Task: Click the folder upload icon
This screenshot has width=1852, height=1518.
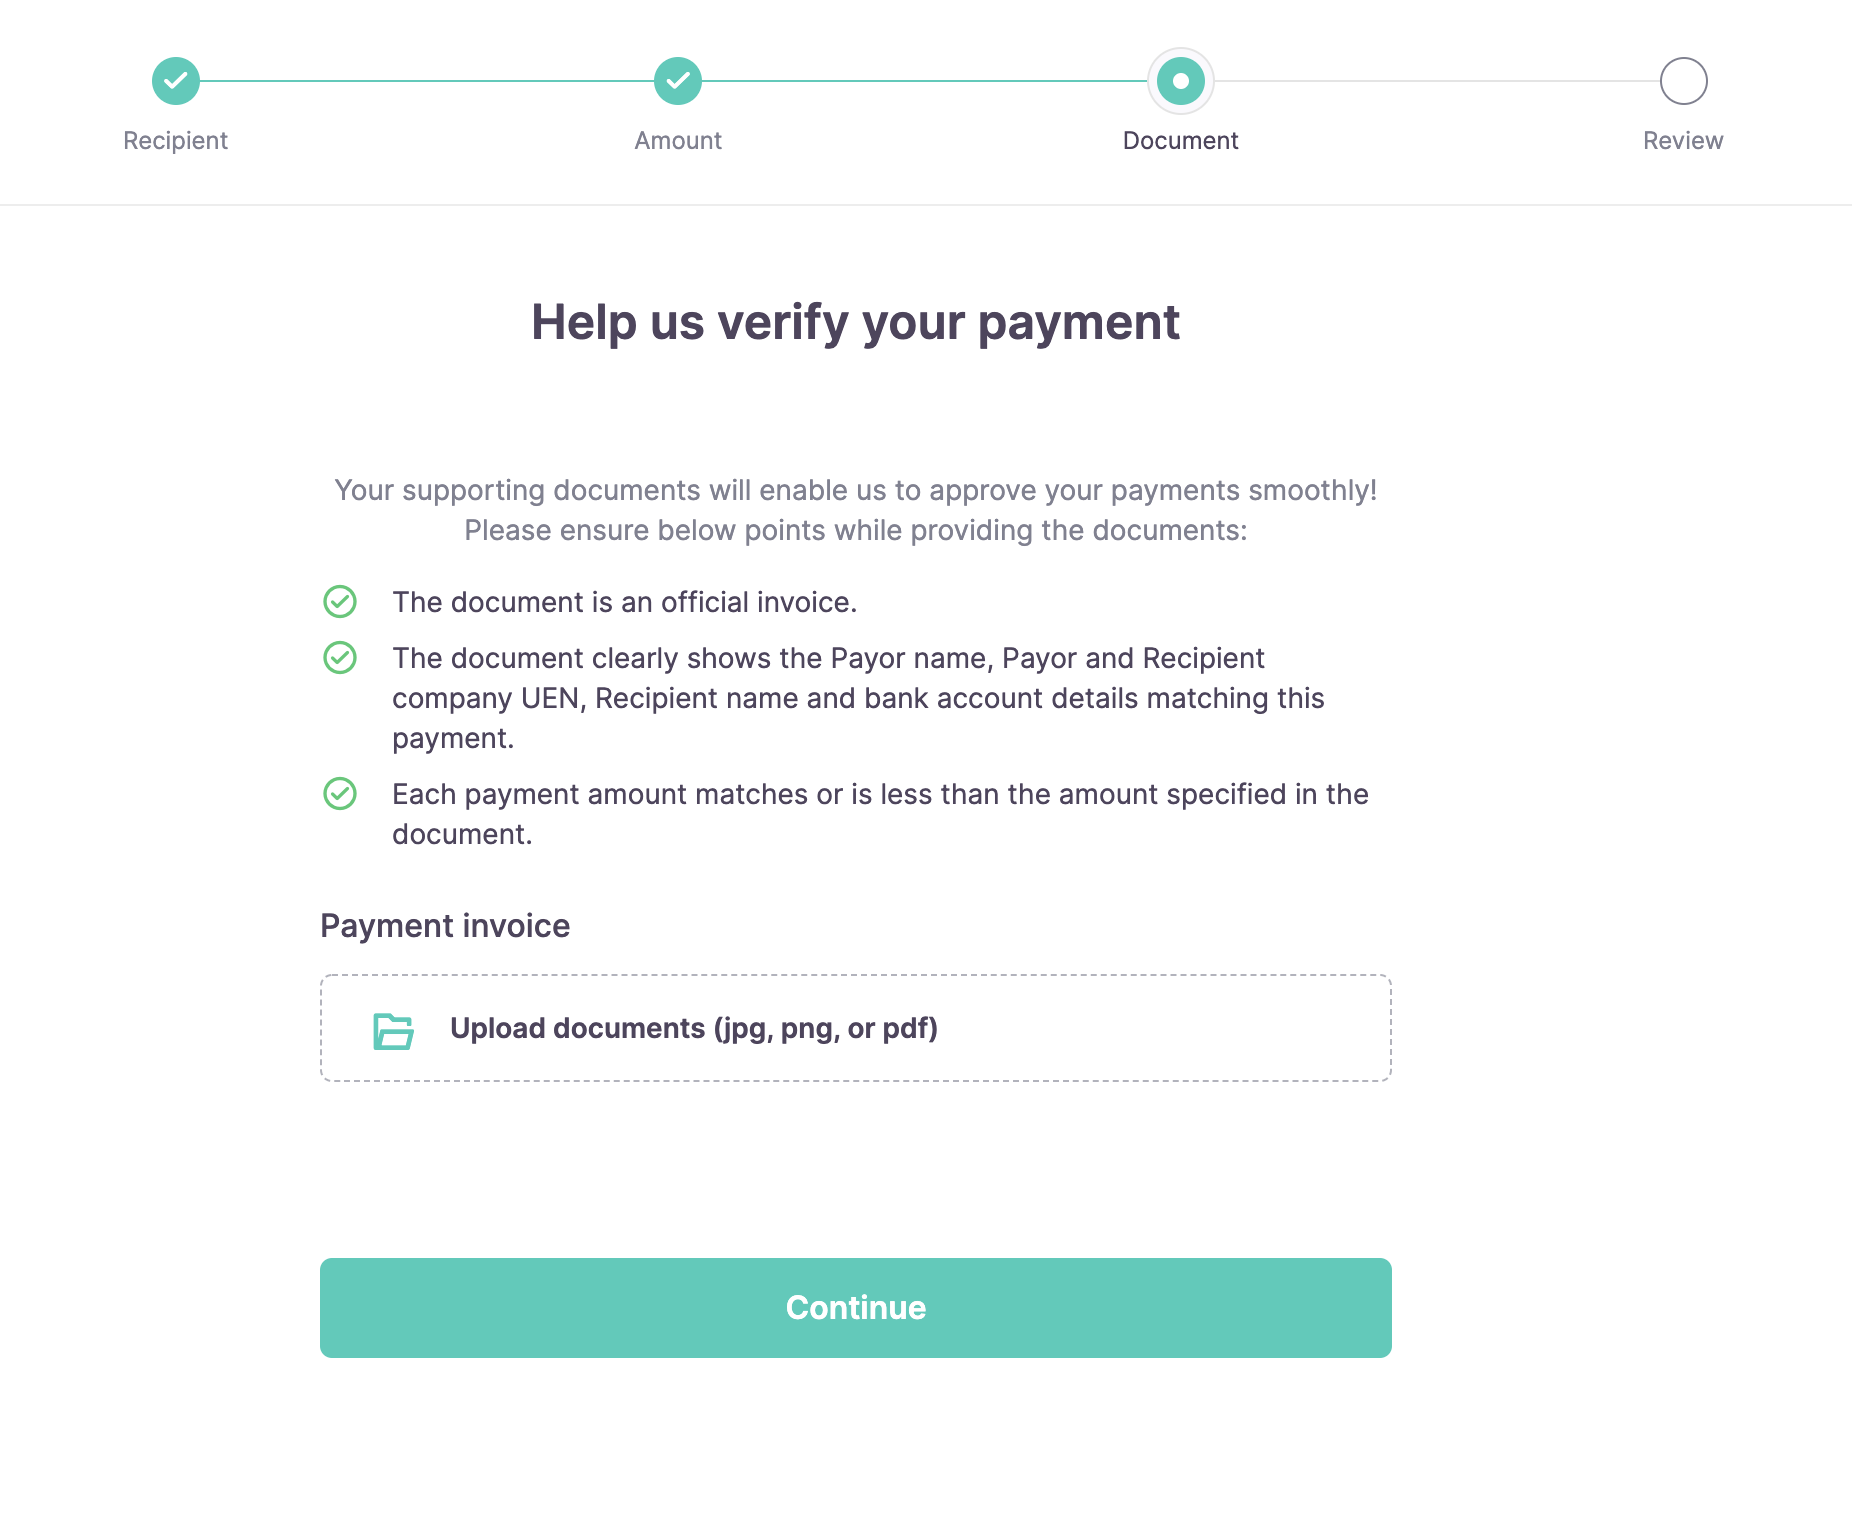Action: (393, 1031)
